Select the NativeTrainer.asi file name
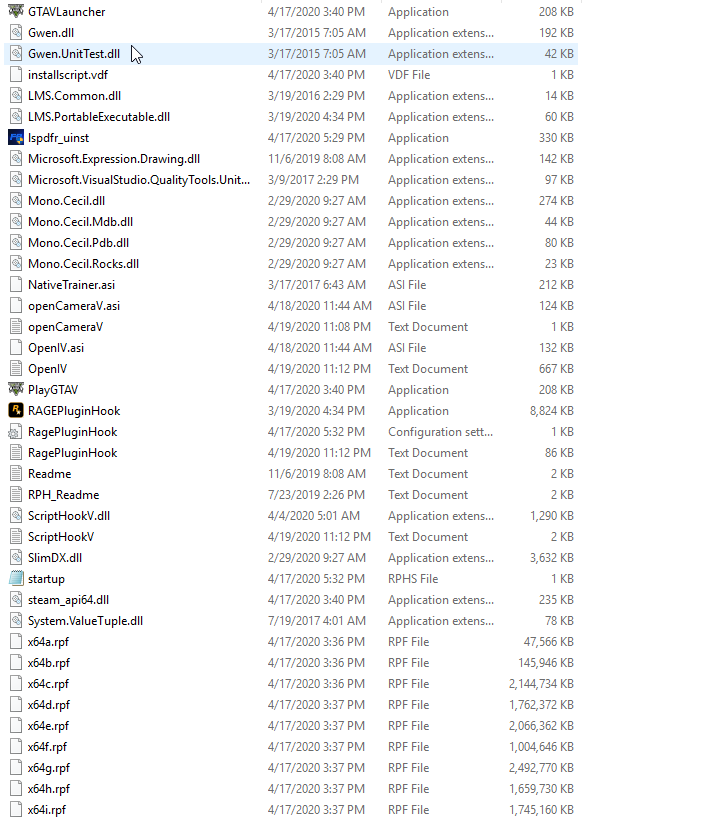Viewport: 710px width, 832px height. click(x=72, y=285)
